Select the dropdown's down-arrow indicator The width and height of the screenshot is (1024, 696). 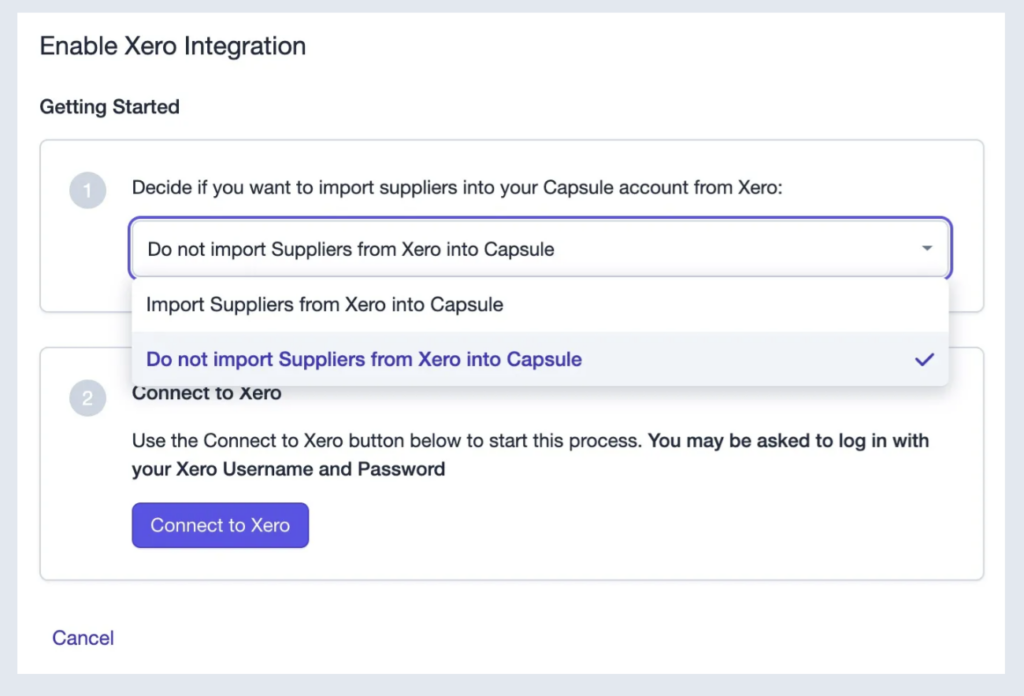click(926, 246)
